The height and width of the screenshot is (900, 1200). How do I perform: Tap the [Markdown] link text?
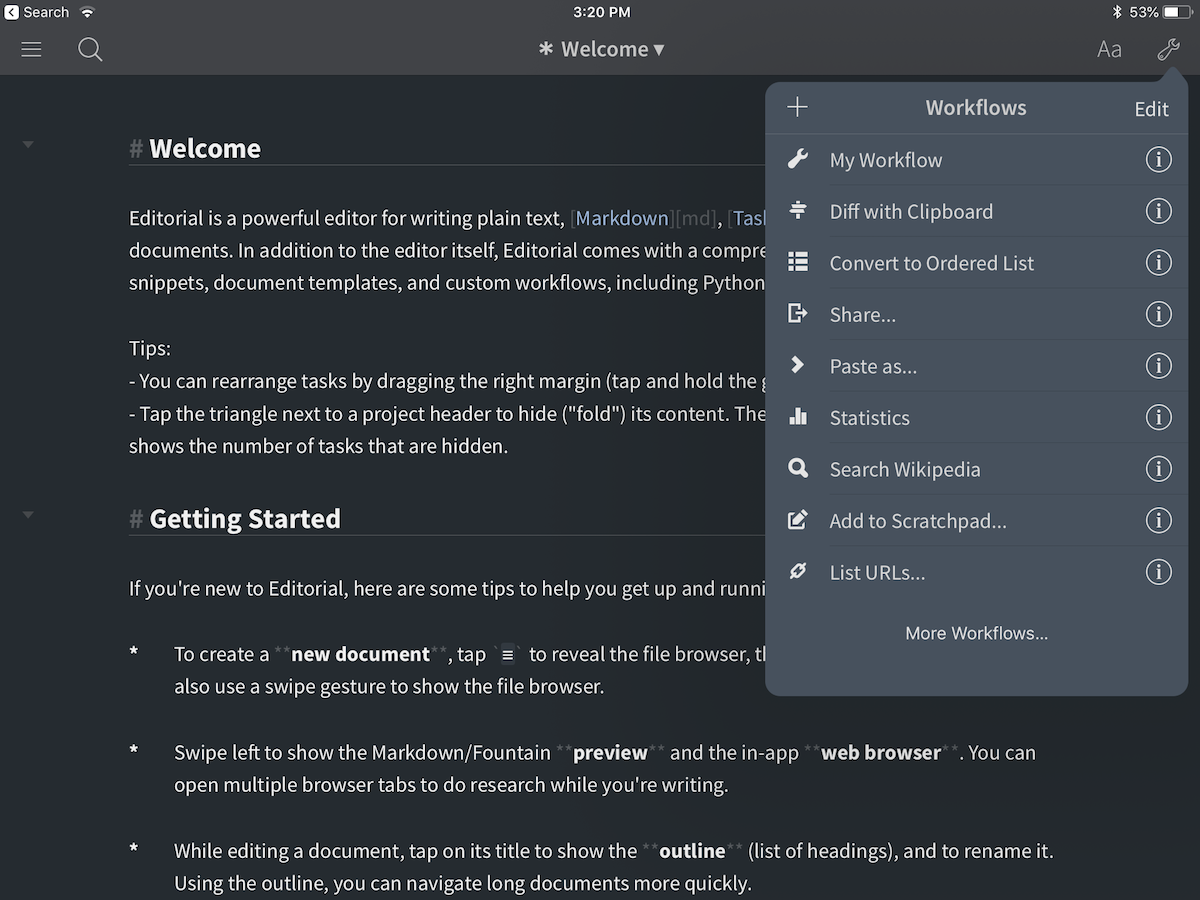622,218
